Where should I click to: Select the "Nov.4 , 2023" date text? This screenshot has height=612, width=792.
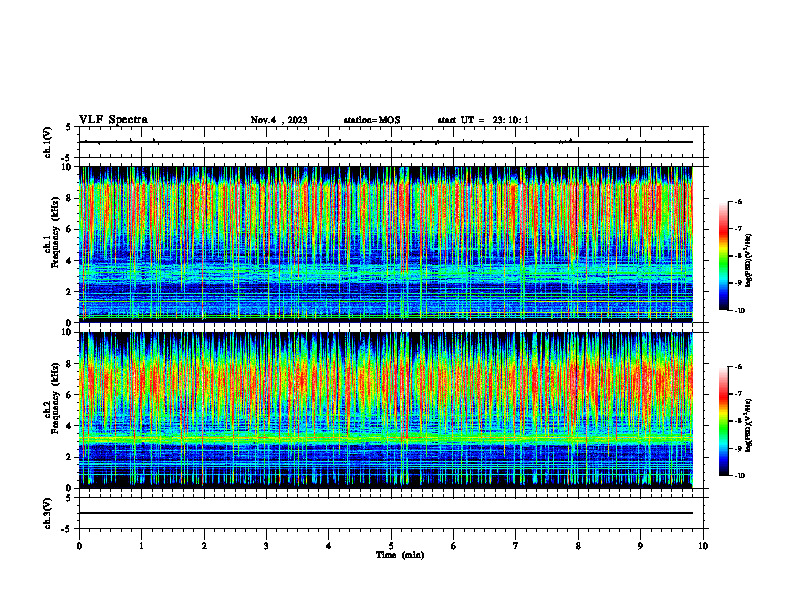(279, 120)
